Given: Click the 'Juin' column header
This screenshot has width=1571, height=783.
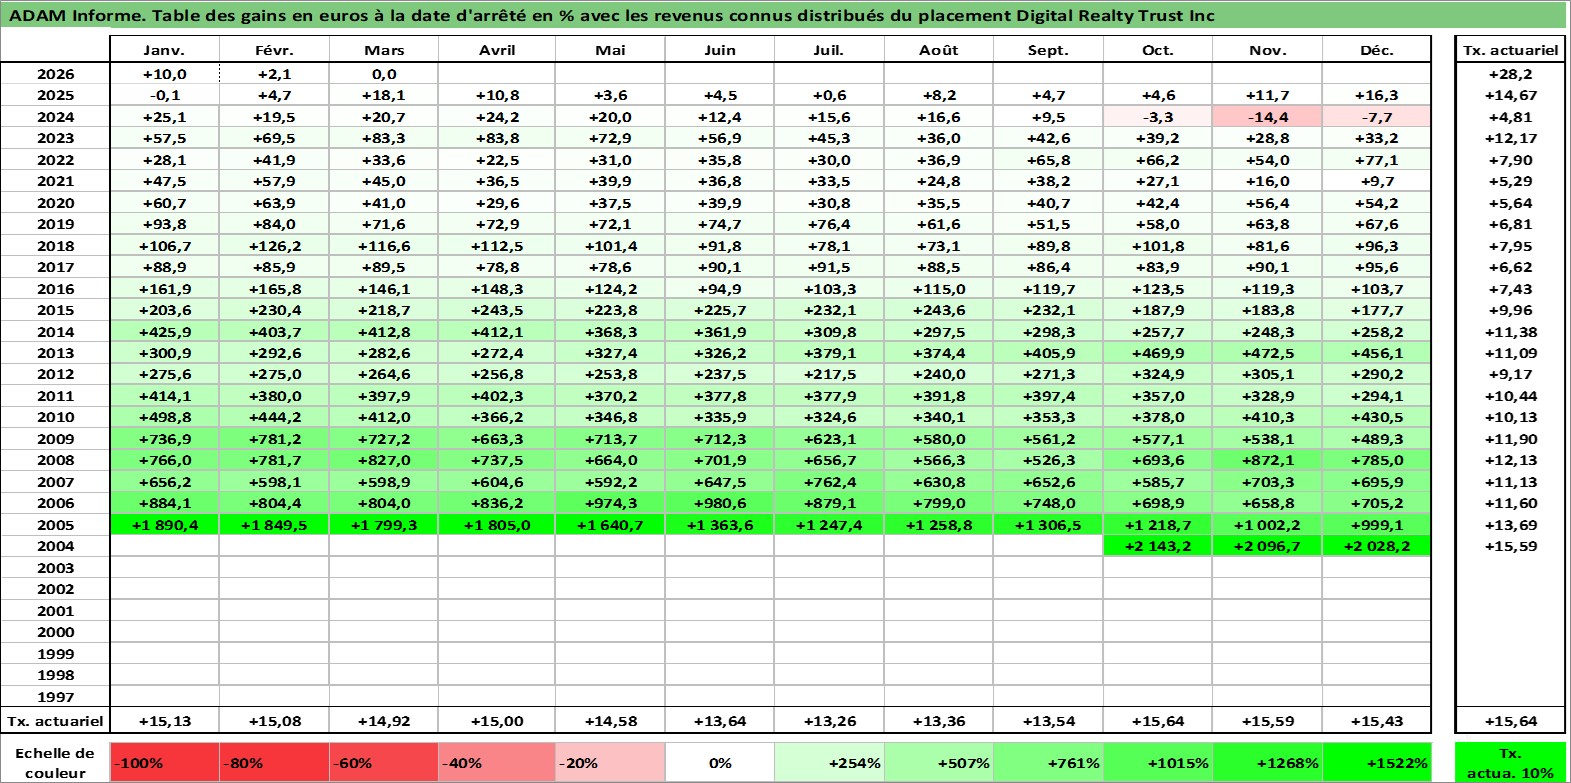Looking at the screenshot, I should tap(719, 50).
